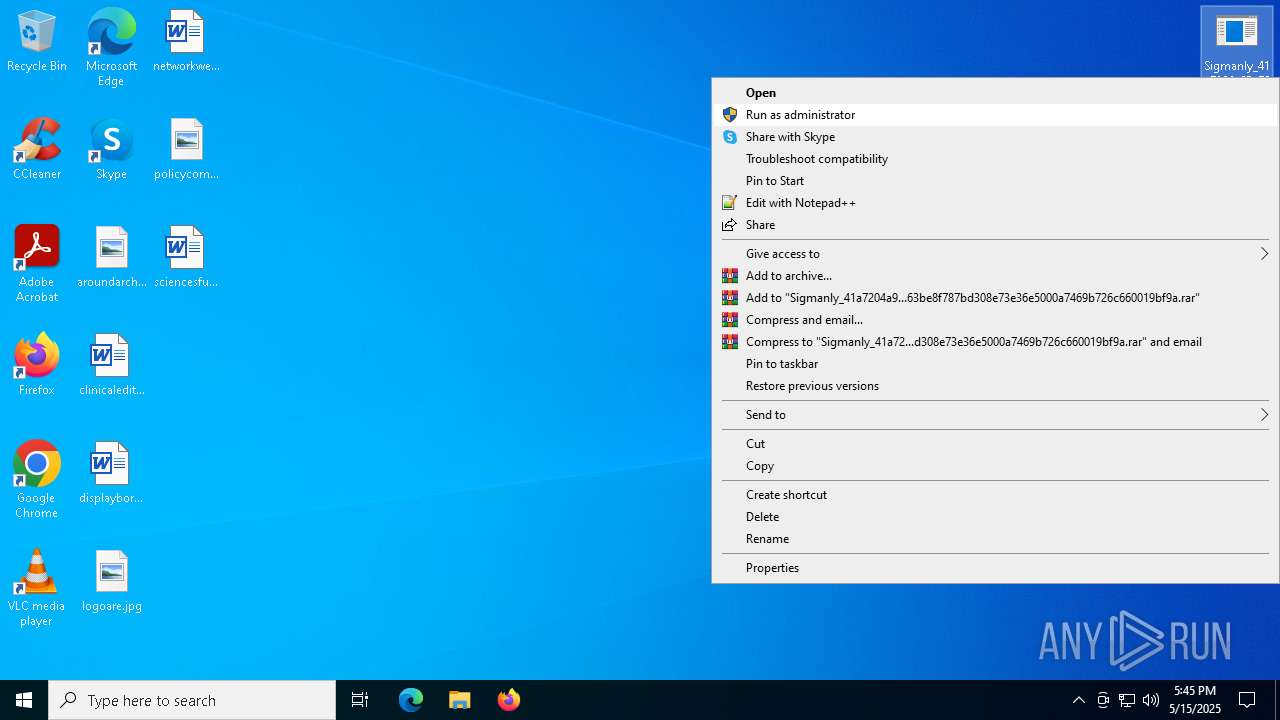
Task: Select the Firefox desktop shortcut
Action: coord(37,365)
